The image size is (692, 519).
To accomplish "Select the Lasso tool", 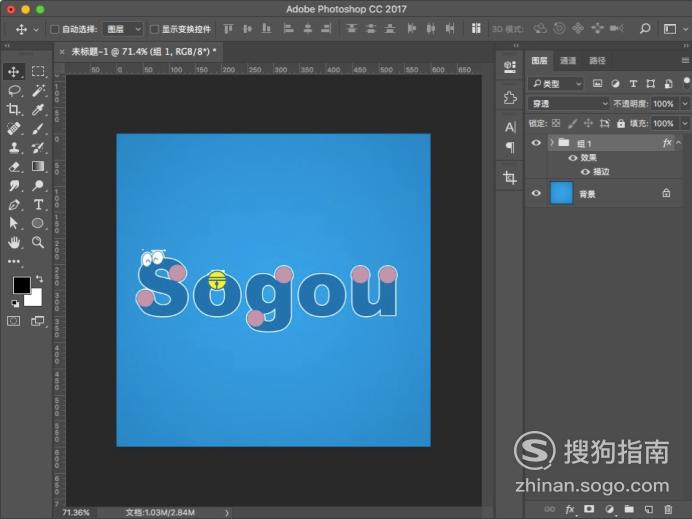I will pos(14,91).
